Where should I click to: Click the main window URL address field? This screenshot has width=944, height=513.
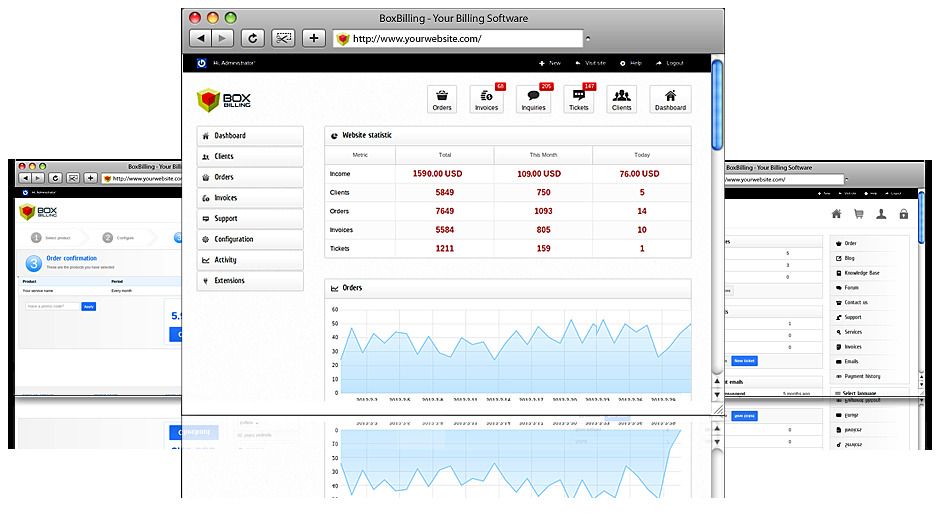click(x=458, y=39)
